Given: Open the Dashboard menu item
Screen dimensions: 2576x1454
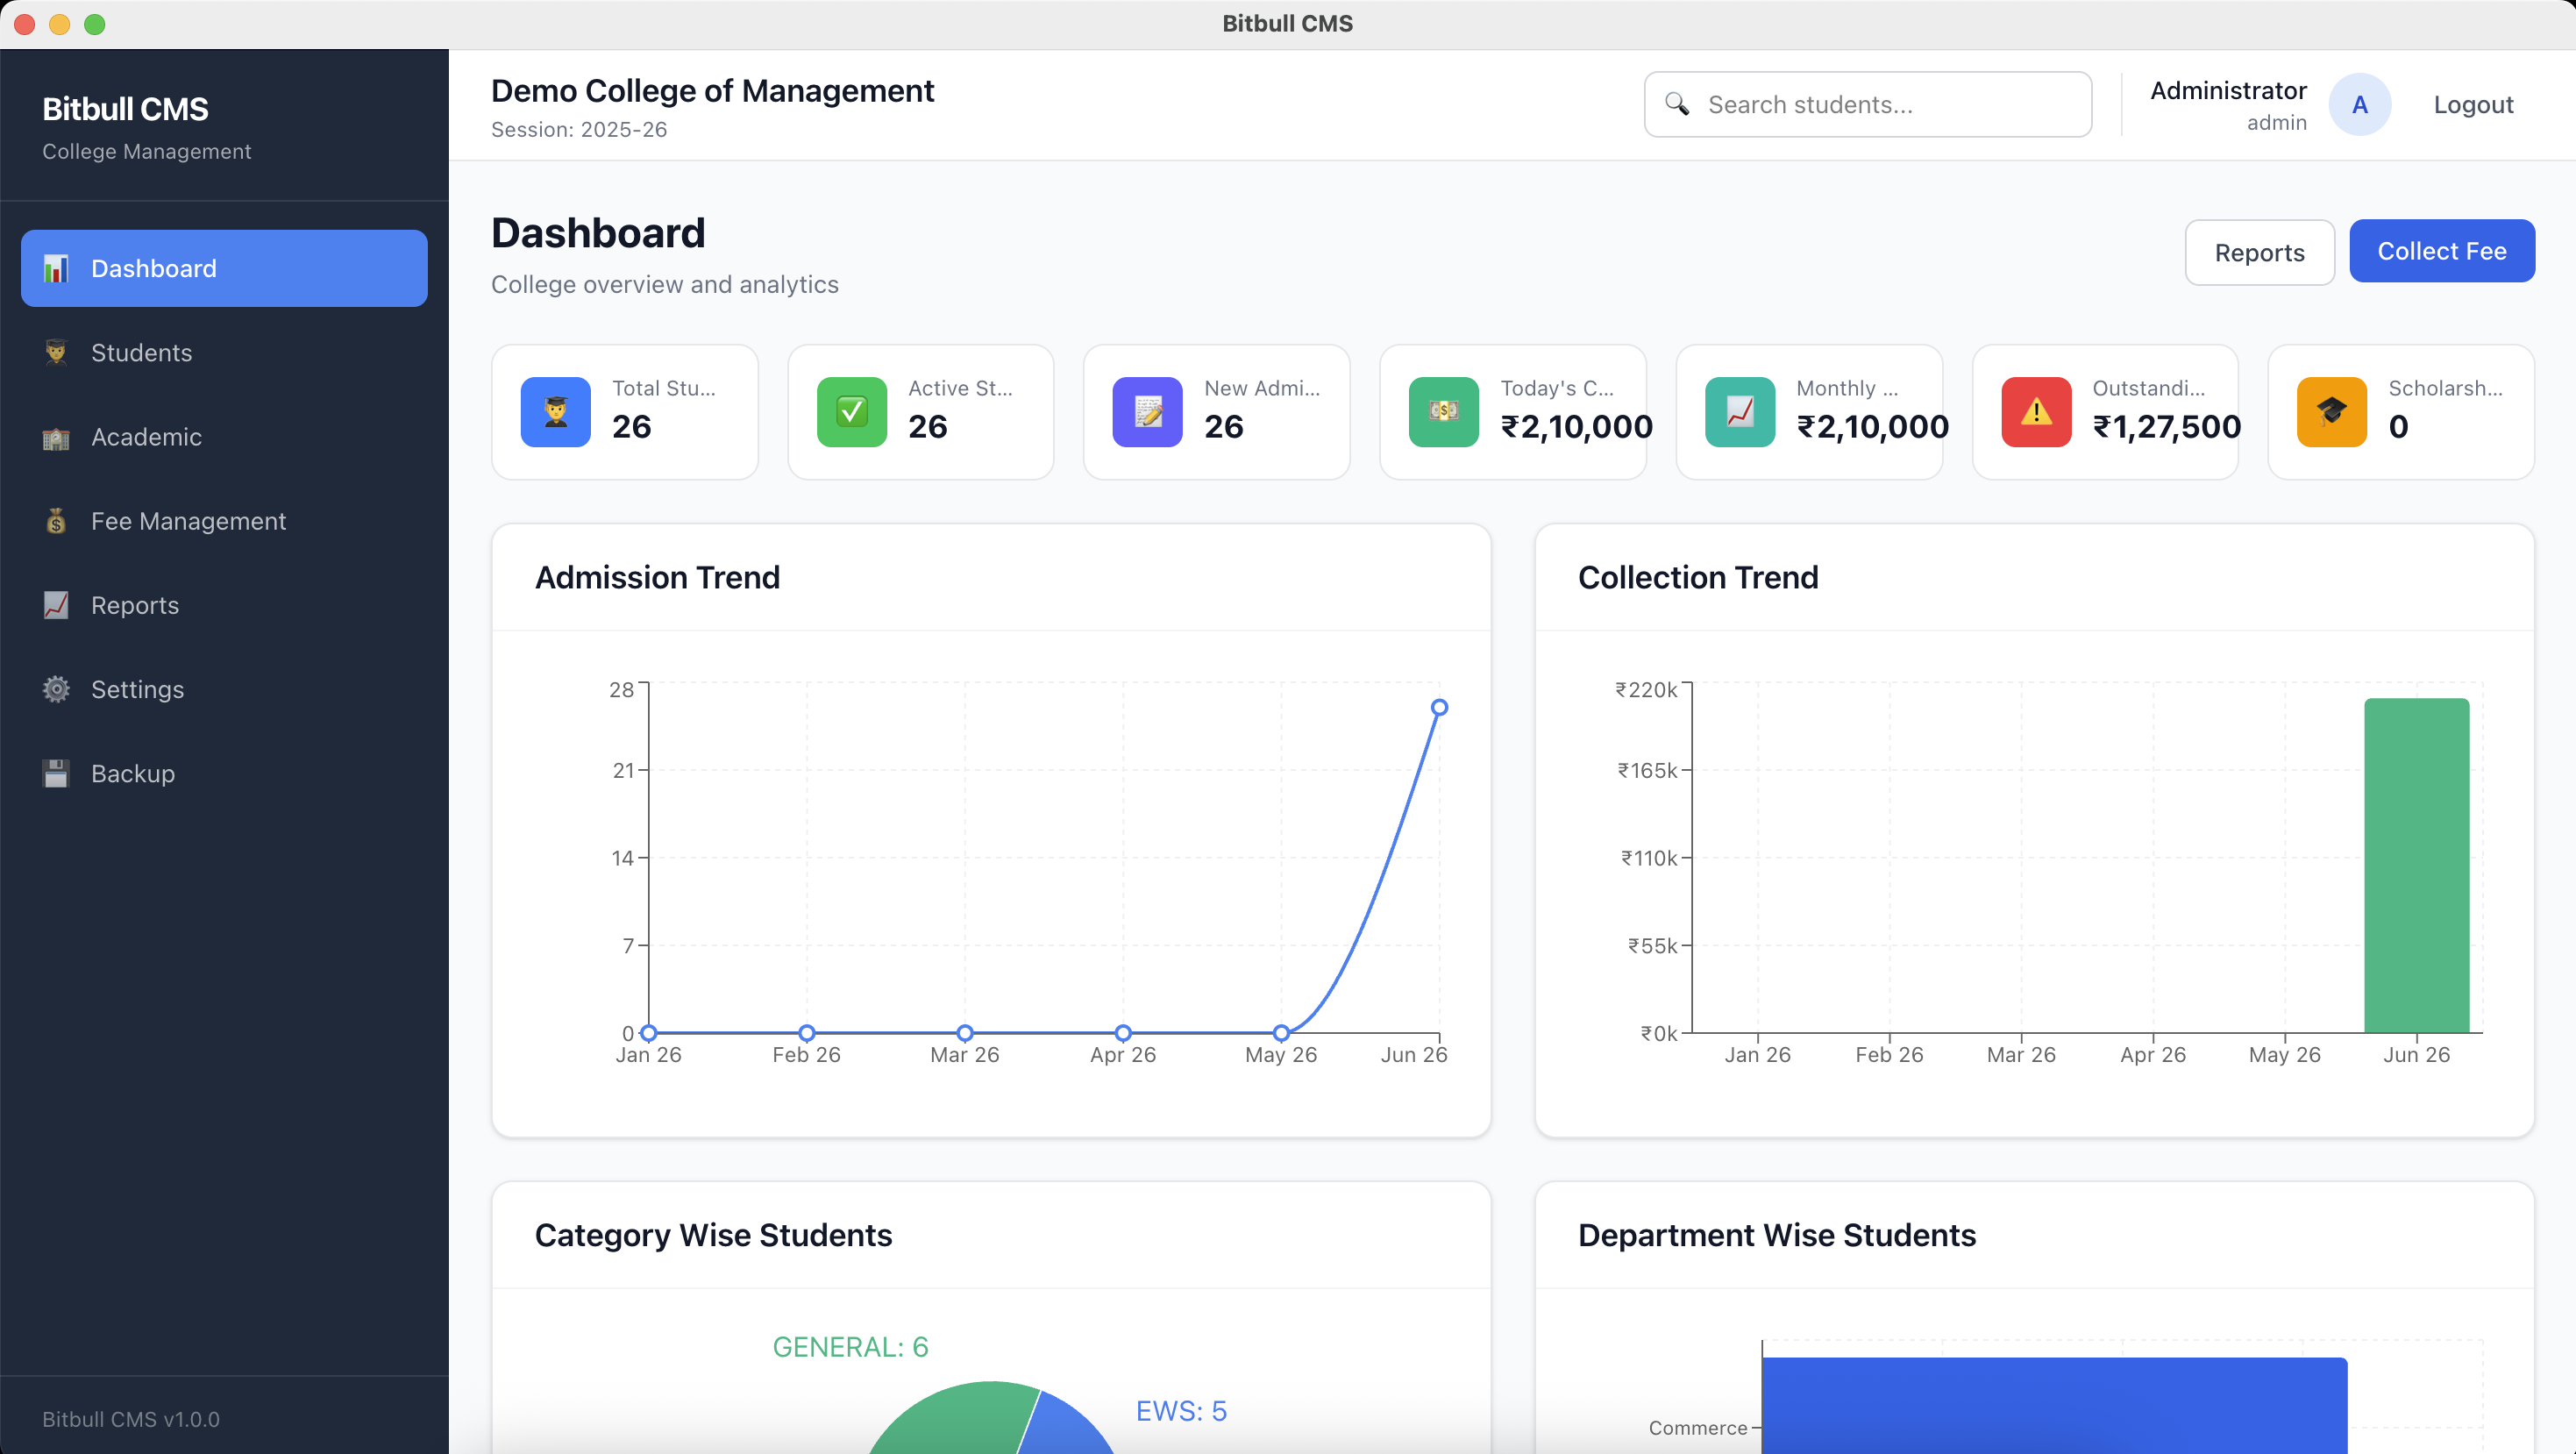Looking at the screenshot, I should [224, 268].
